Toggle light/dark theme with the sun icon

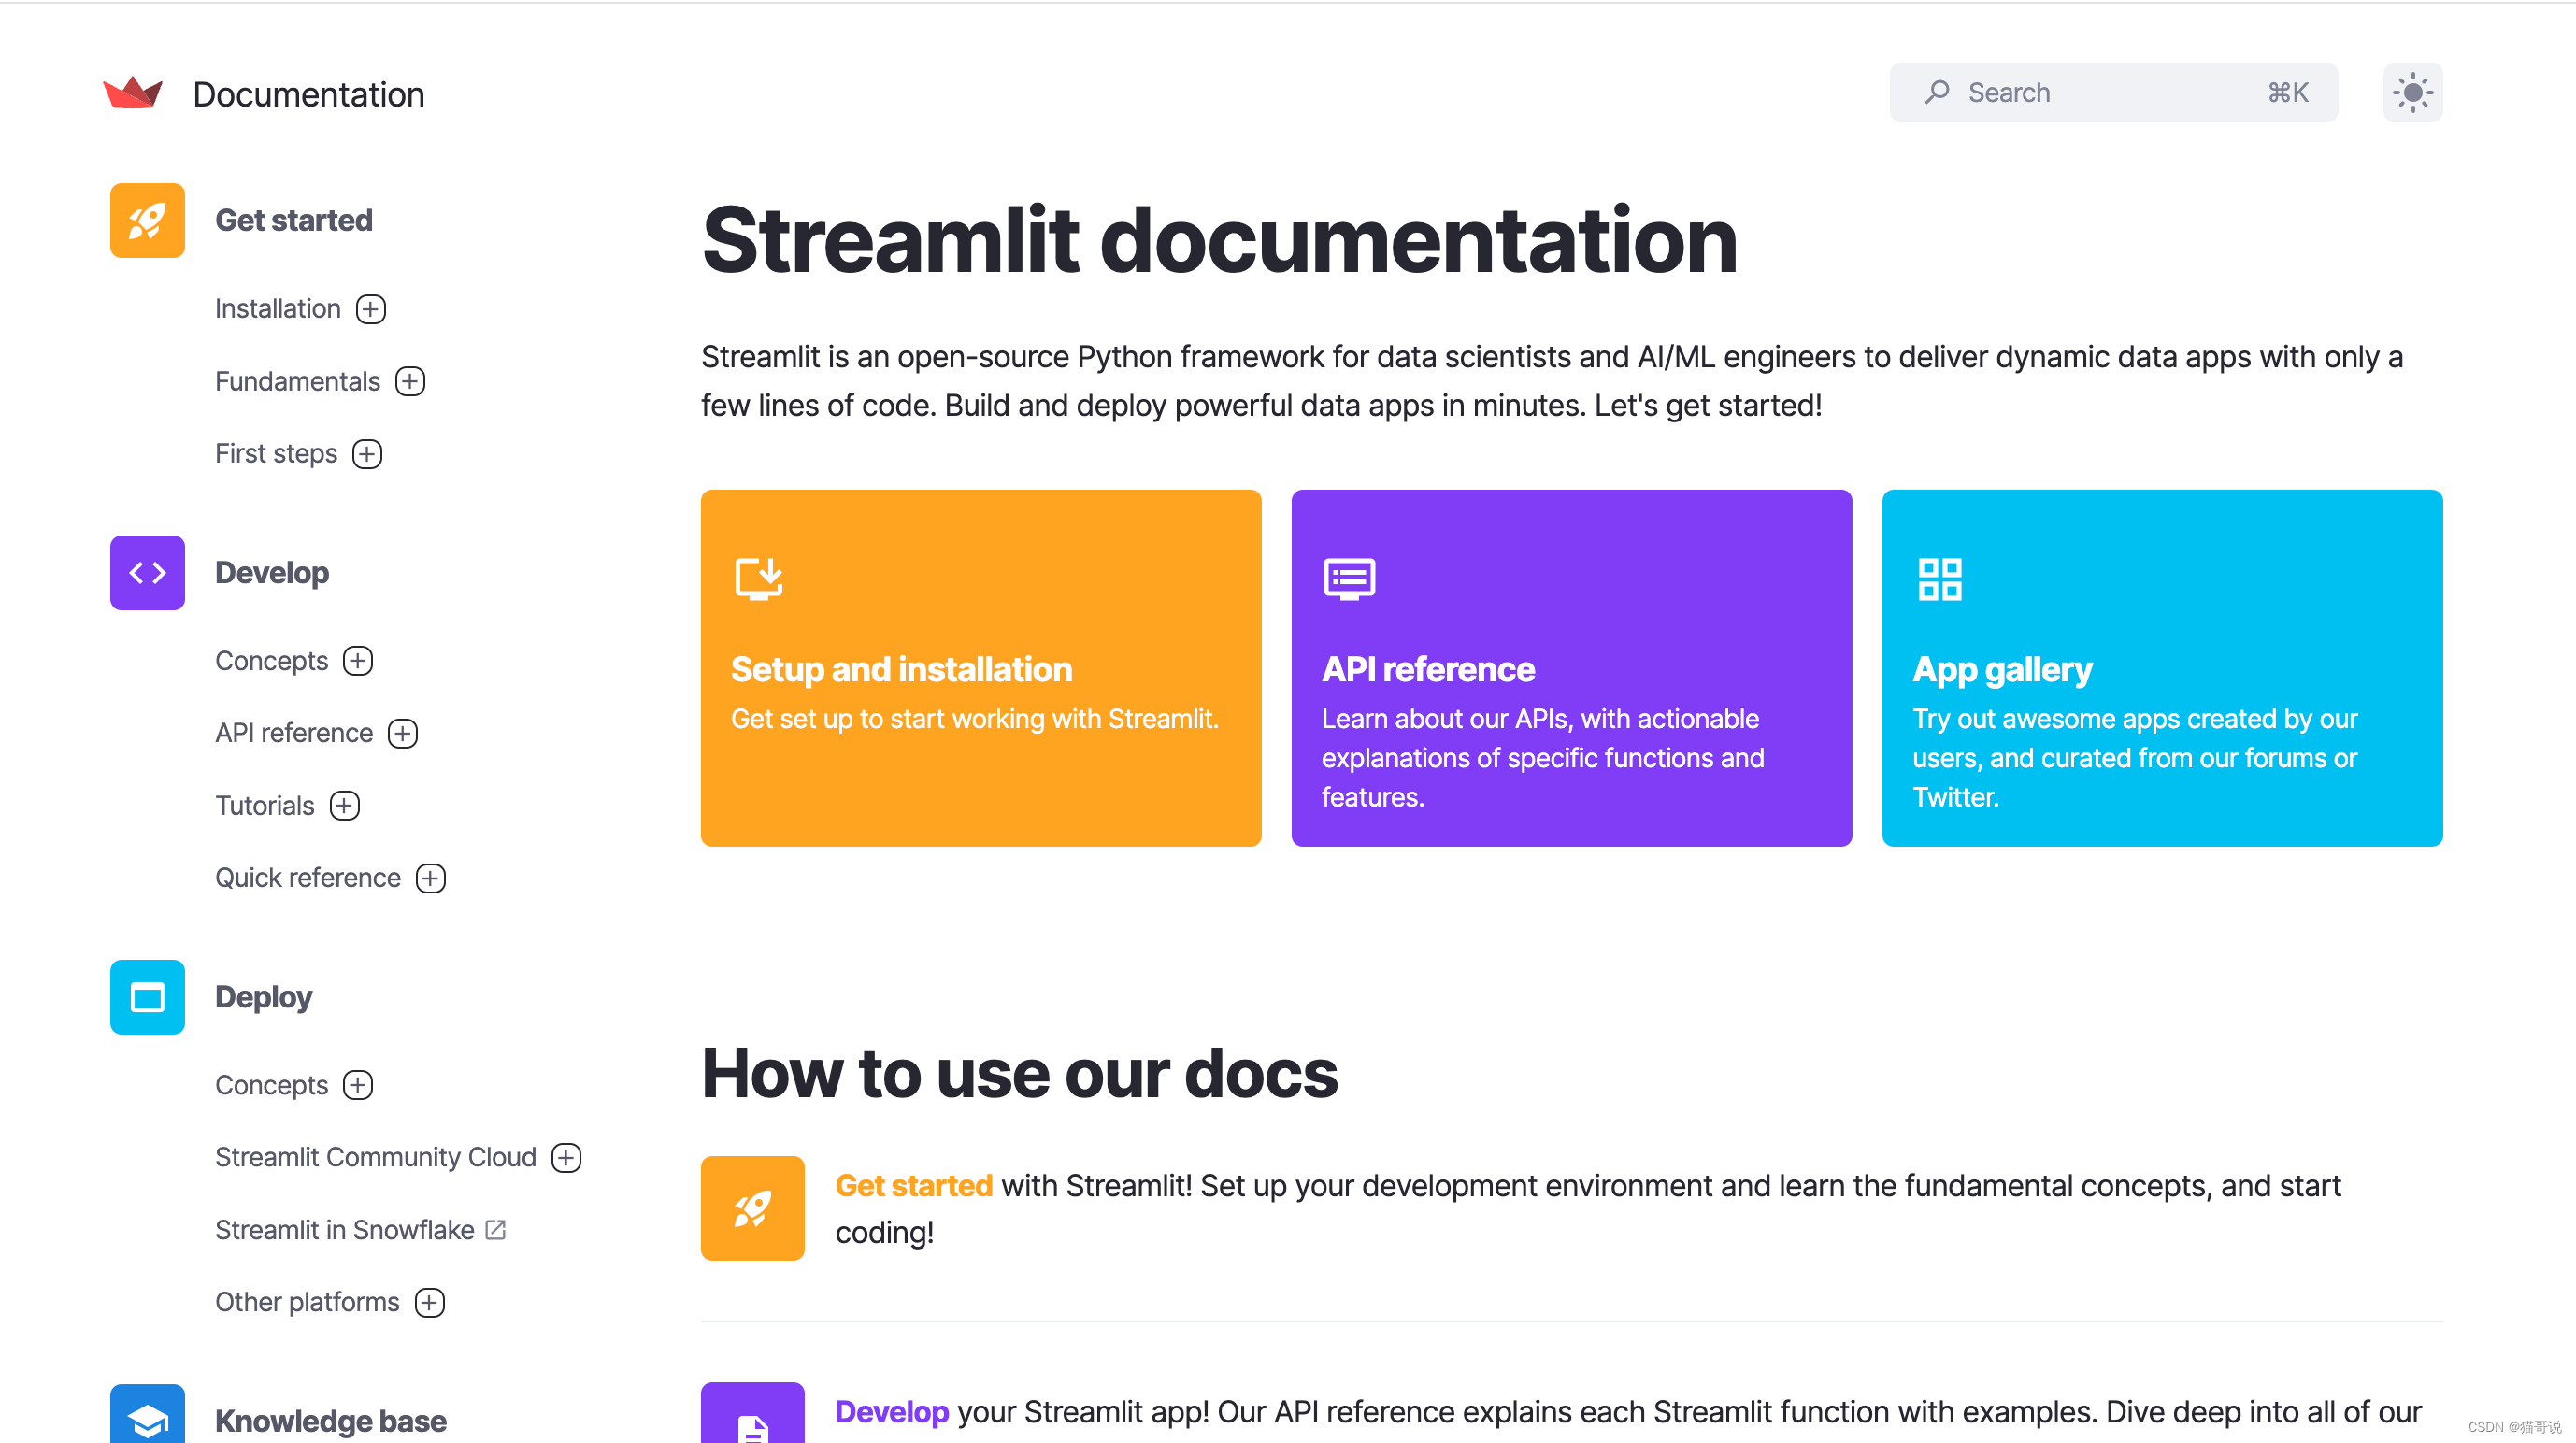tap(2412, 92)
